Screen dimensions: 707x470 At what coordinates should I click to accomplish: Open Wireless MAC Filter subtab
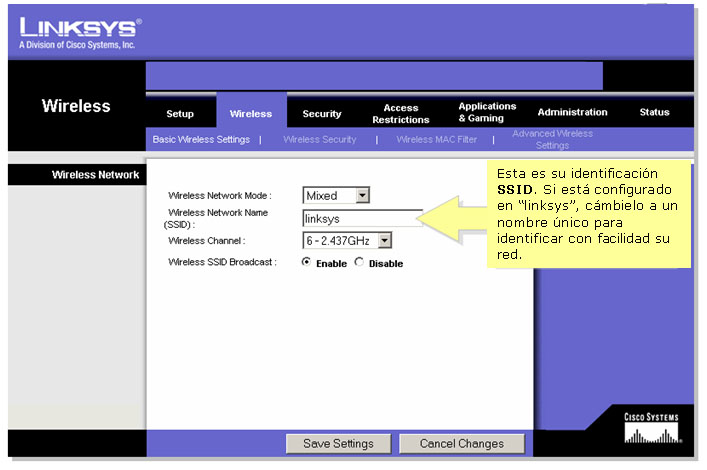[436, 140]
